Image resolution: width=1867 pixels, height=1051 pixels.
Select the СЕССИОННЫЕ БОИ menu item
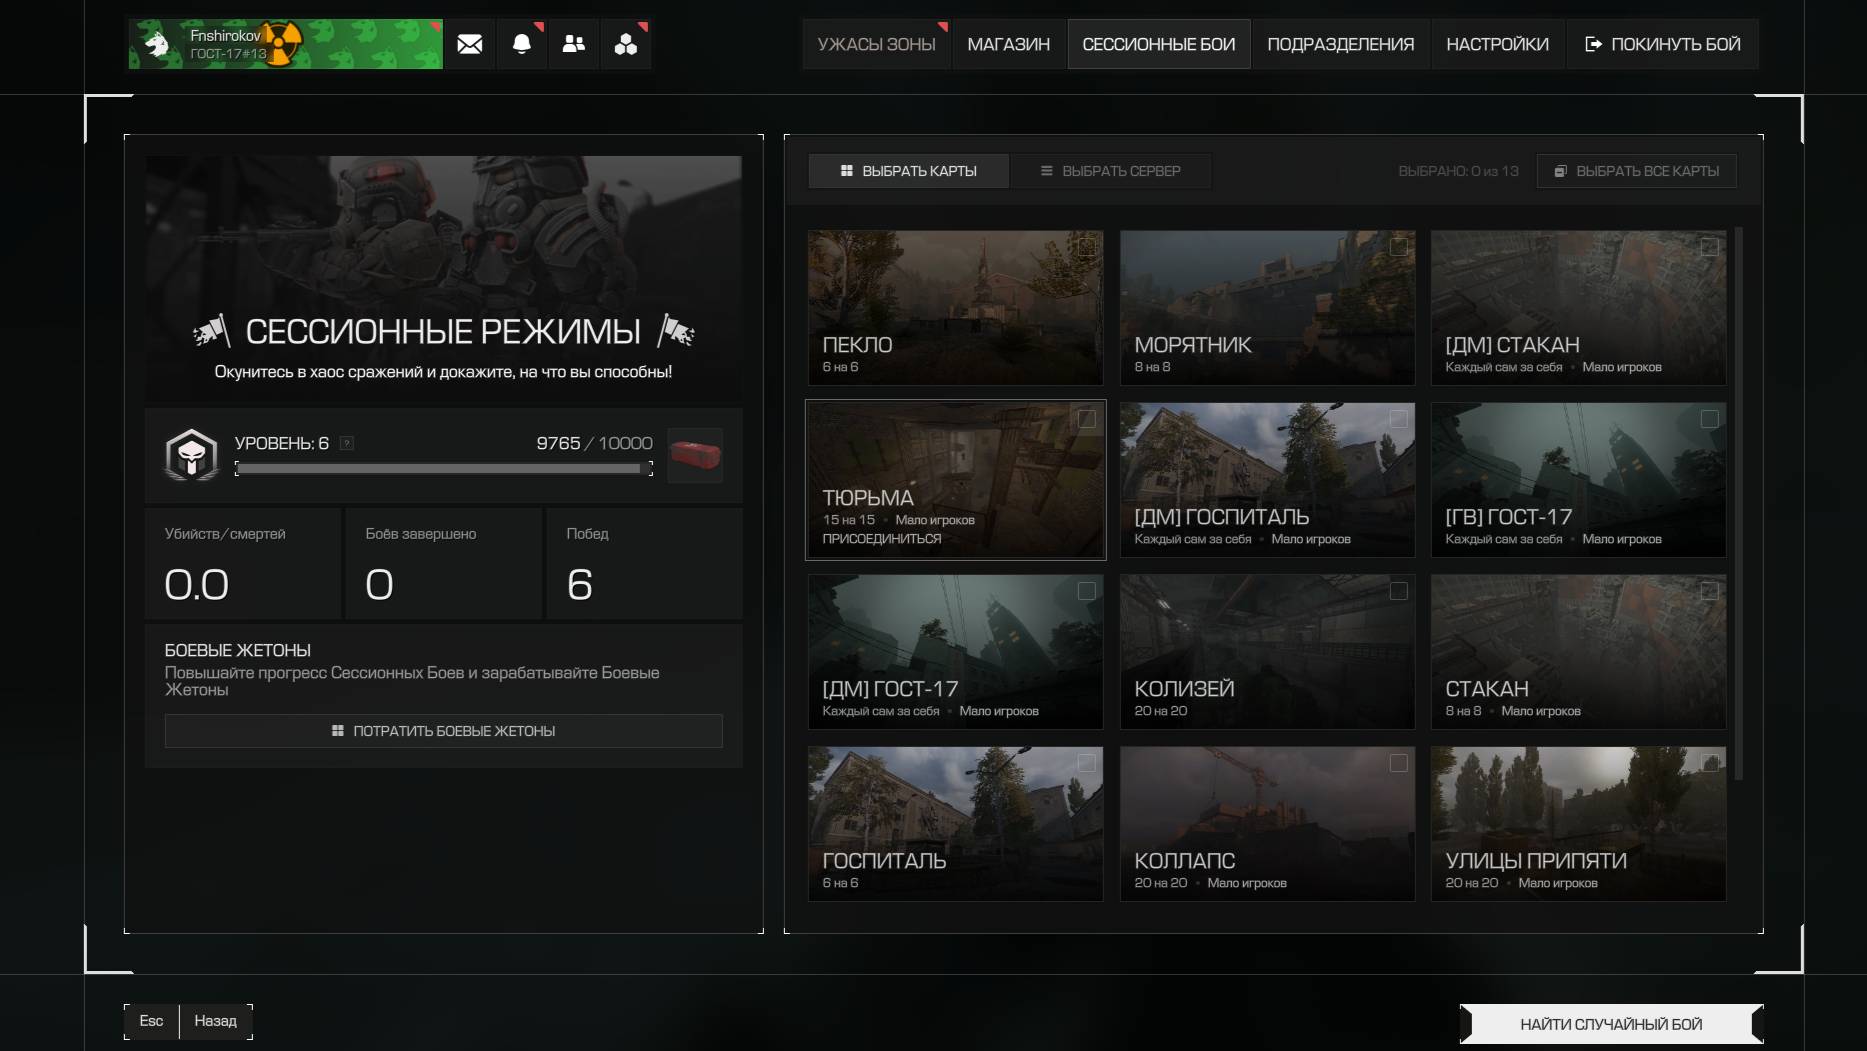[1158, 44]
